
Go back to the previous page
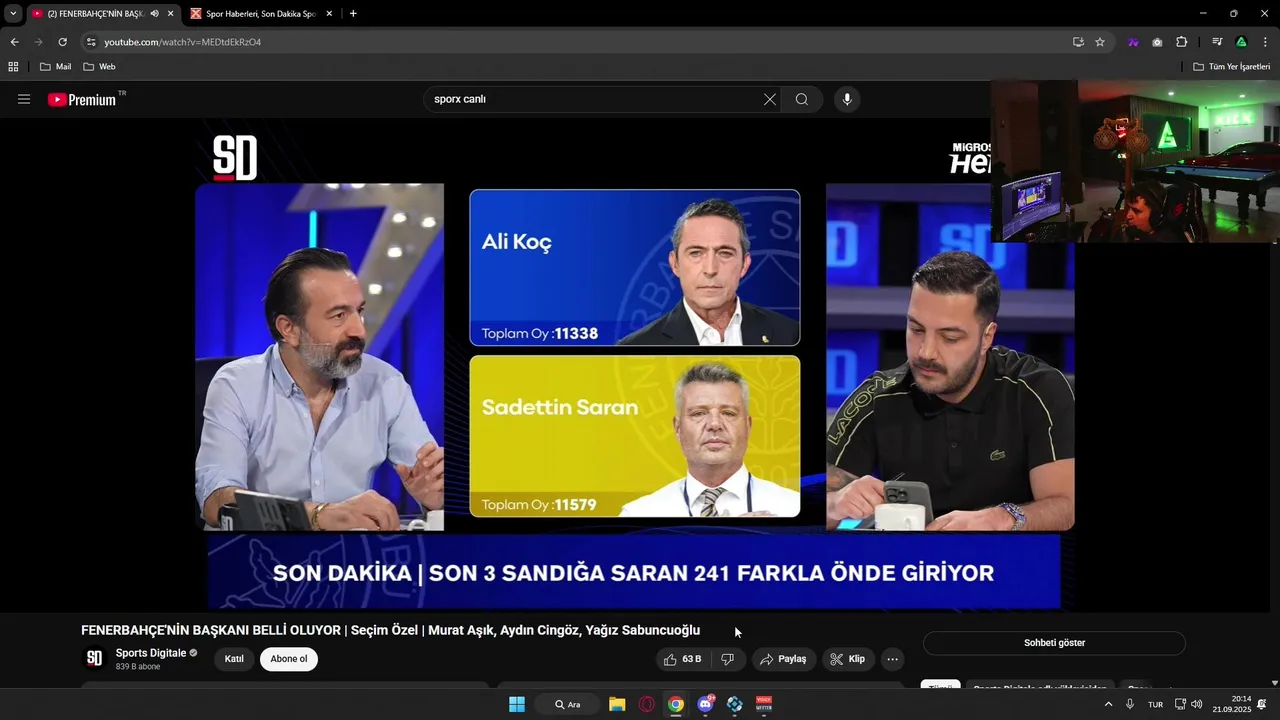(14, 42)
